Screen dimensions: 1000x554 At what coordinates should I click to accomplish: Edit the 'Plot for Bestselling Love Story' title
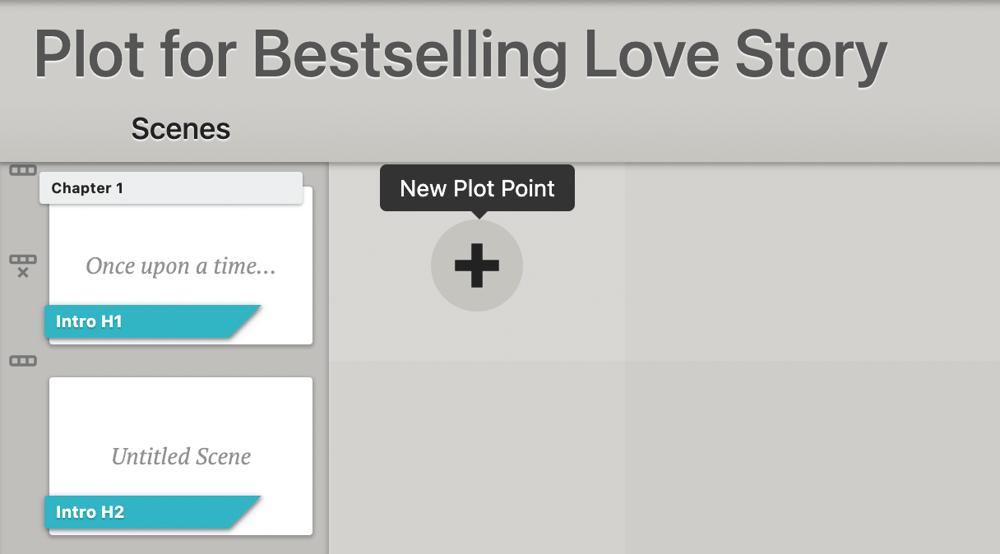(x=460, y=55)
